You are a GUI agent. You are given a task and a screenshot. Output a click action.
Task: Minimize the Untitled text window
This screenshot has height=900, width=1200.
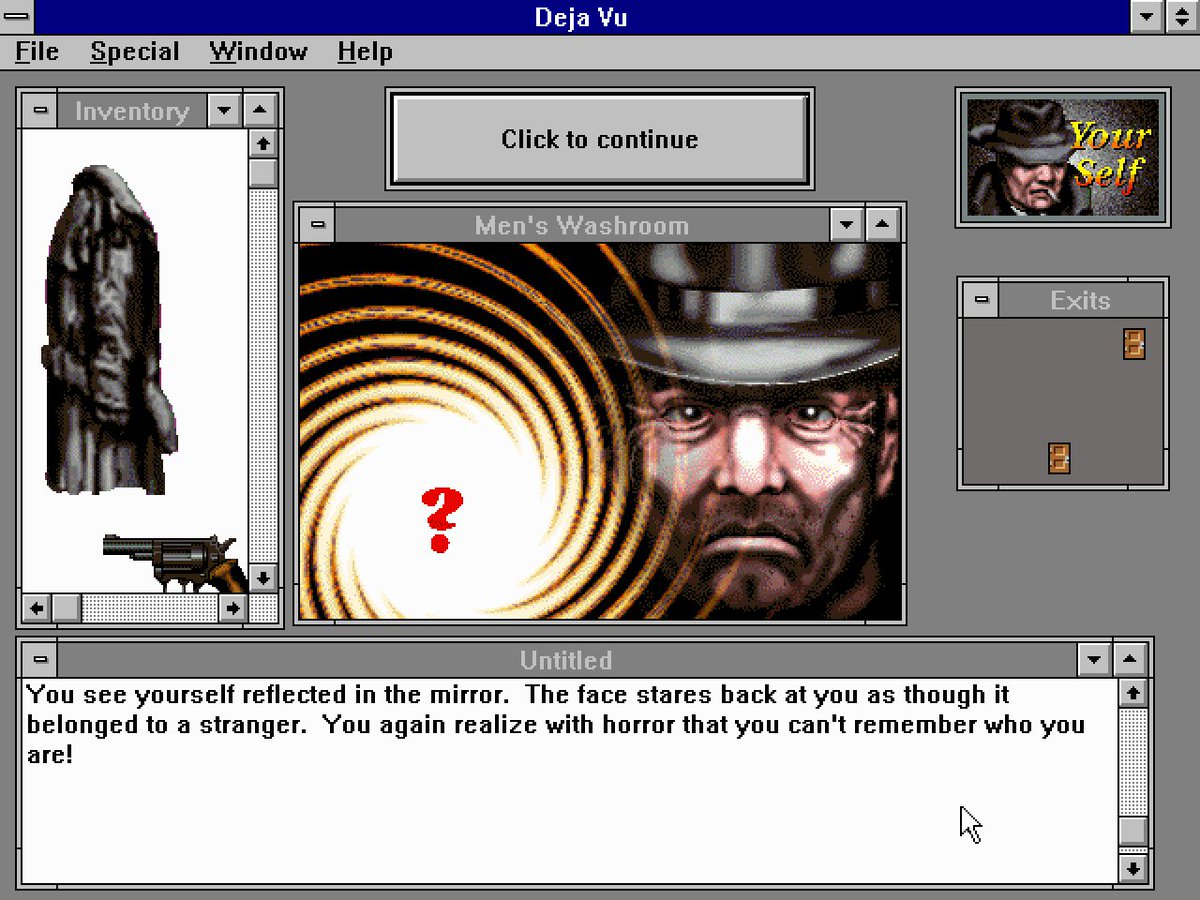(x=1094, y=660)
